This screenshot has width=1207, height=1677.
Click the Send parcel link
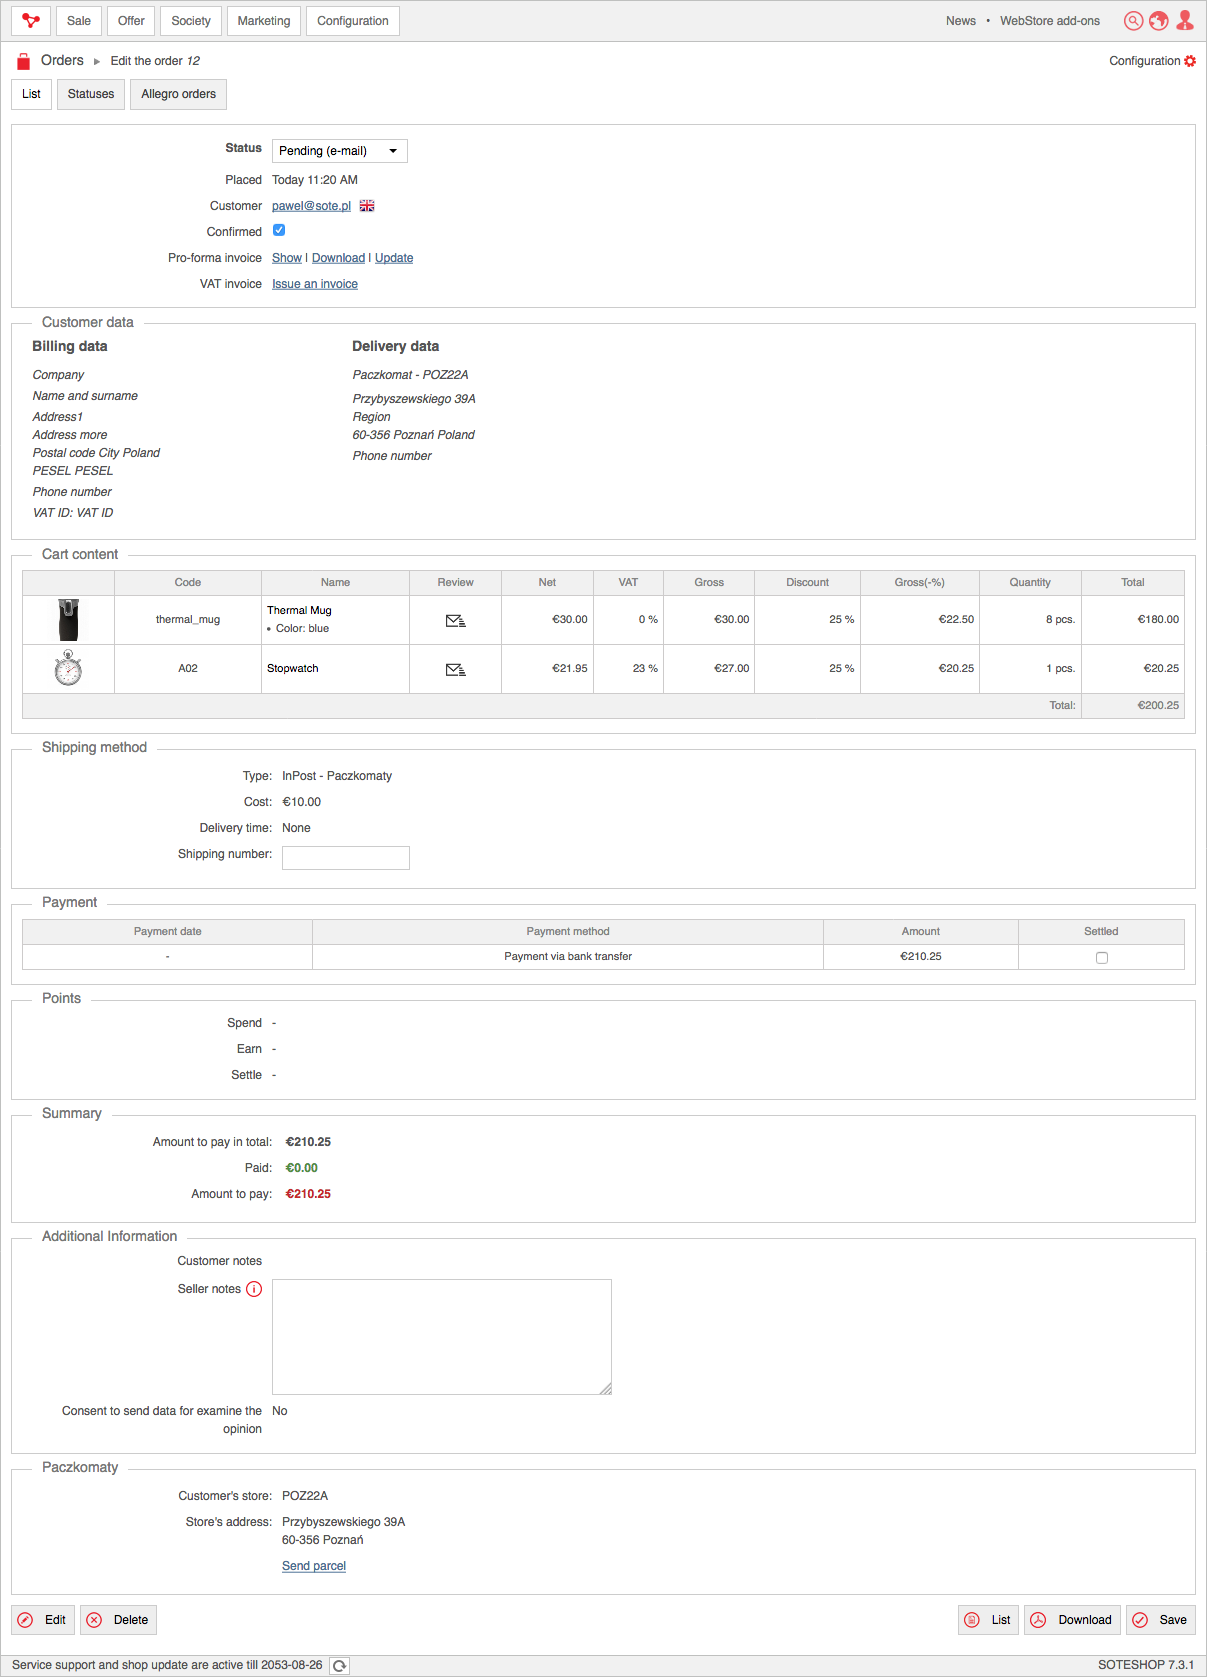[314, 1566]
